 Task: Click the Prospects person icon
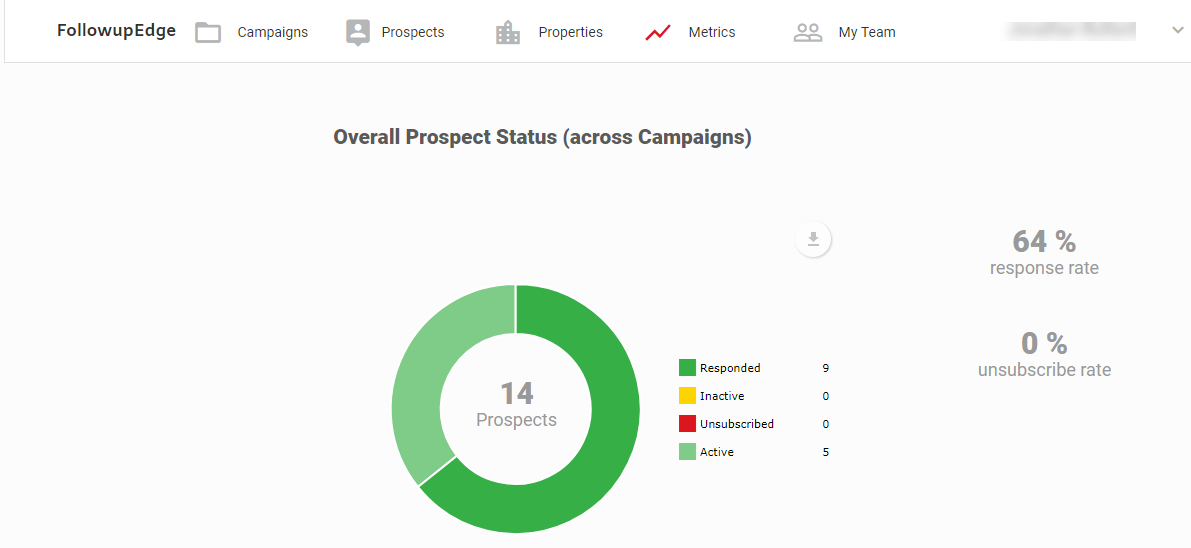[357, 33]
